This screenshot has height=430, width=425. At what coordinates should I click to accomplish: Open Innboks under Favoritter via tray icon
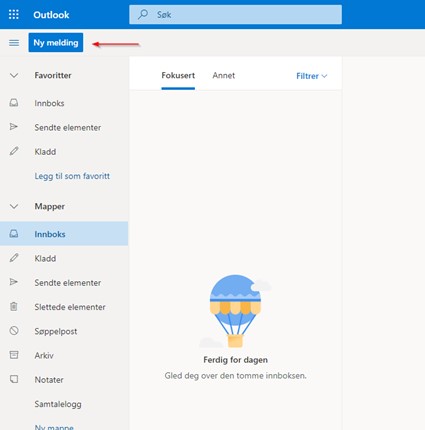pyautogui.click(x=14, y=103)
